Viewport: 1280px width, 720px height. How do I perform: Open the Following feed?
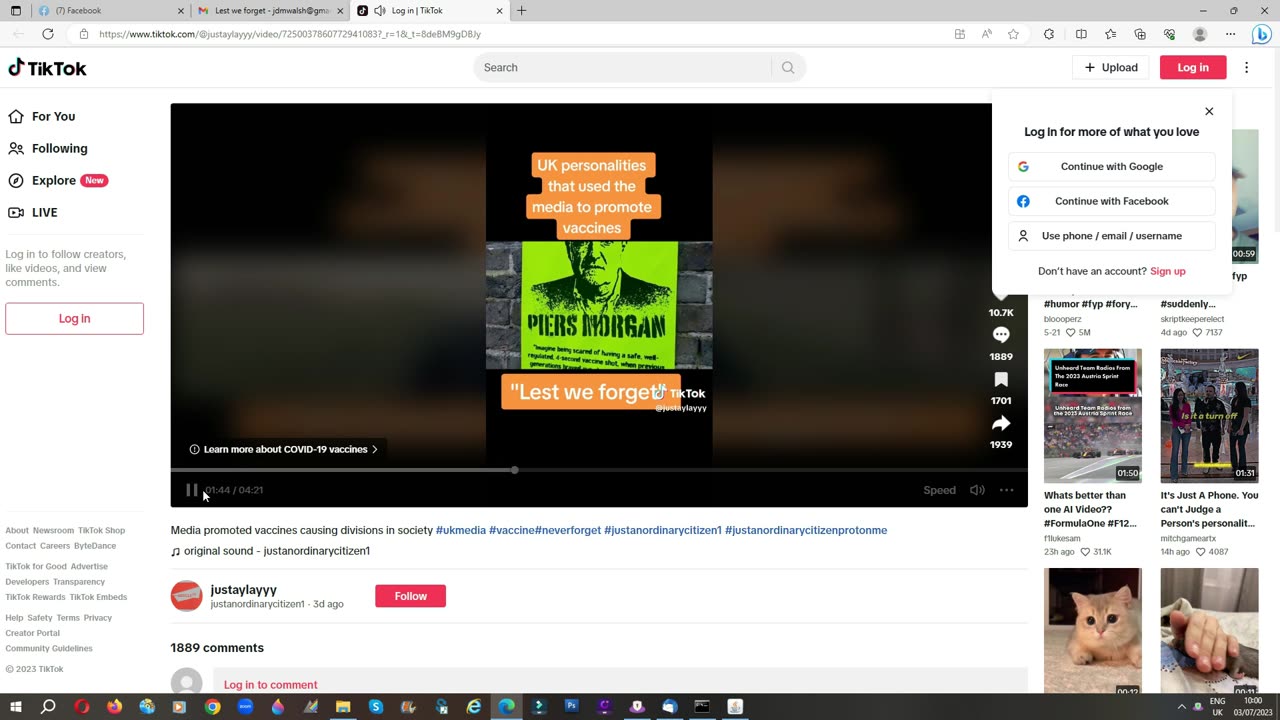(x=48, y=148)
